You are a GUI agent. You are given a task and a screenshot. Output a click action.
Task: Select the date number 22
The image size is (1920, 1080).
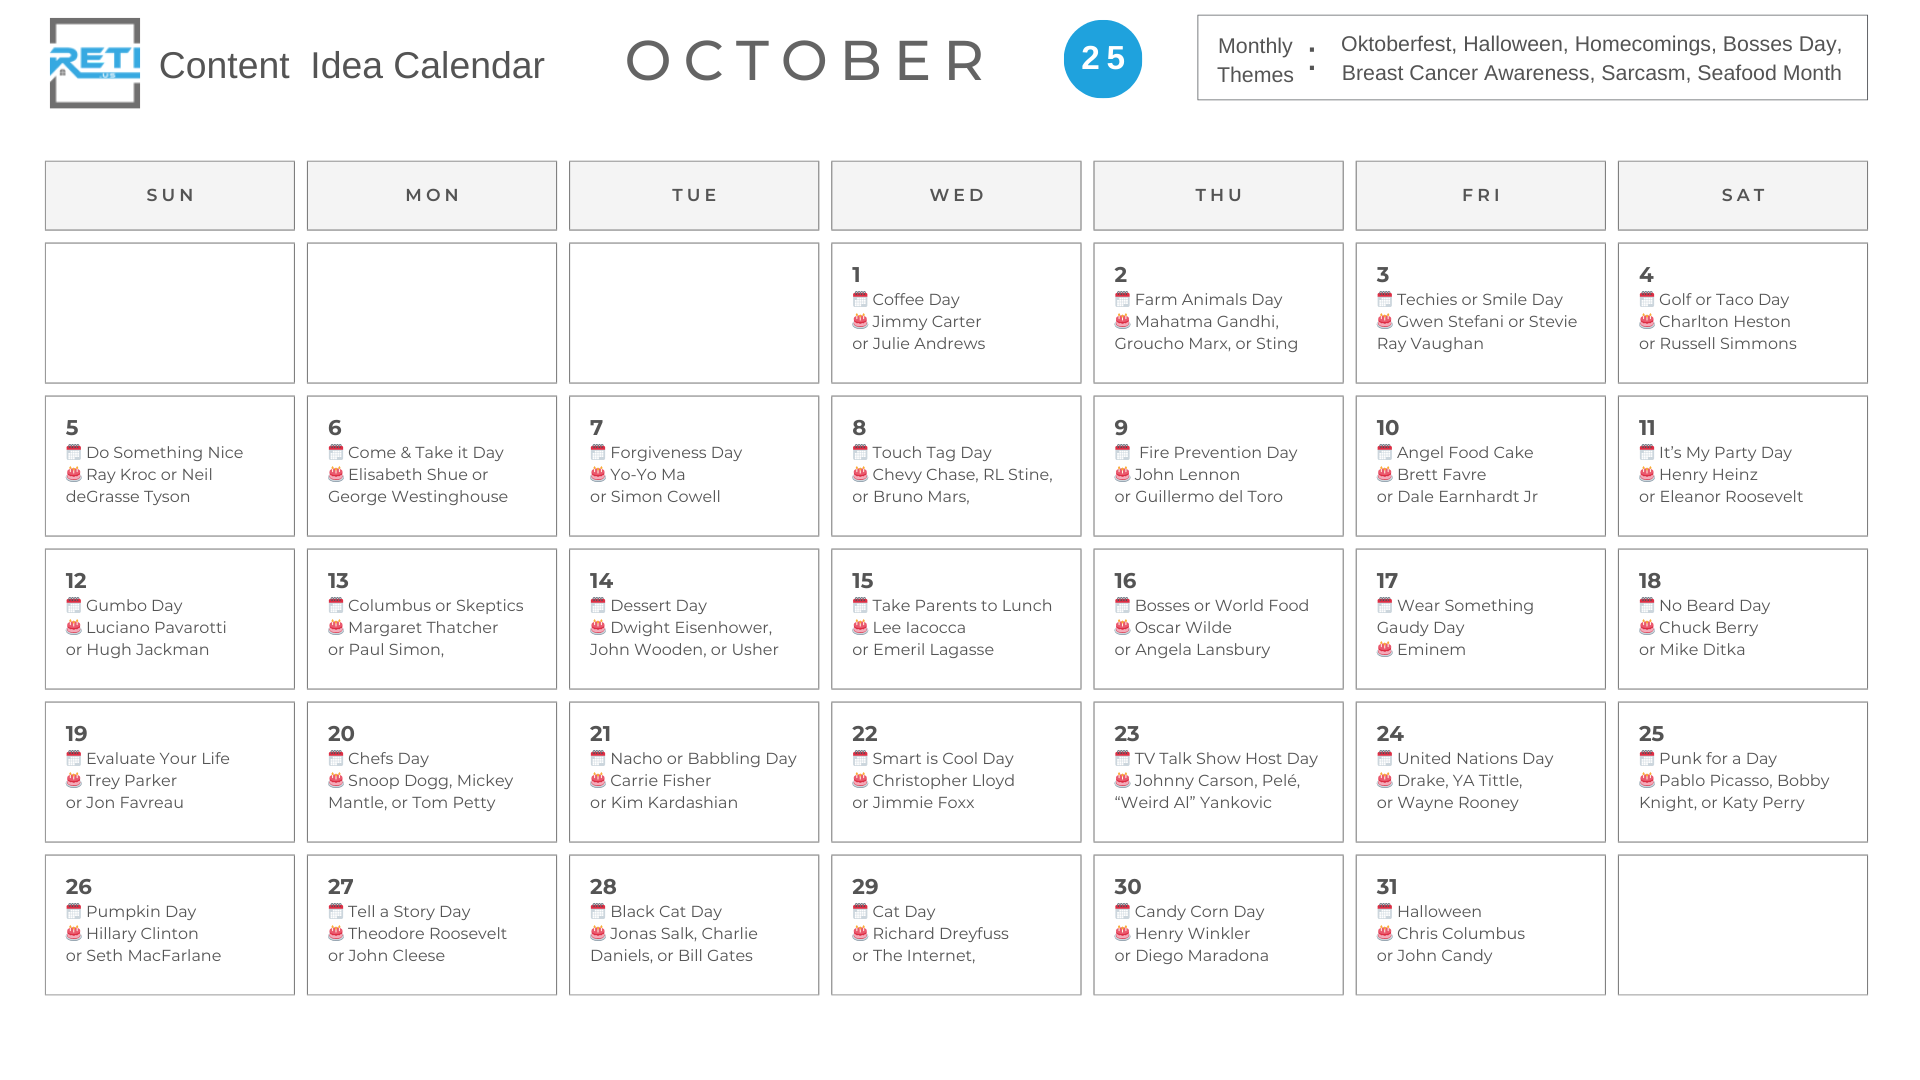pyautogui.click(x=864, y=733)
